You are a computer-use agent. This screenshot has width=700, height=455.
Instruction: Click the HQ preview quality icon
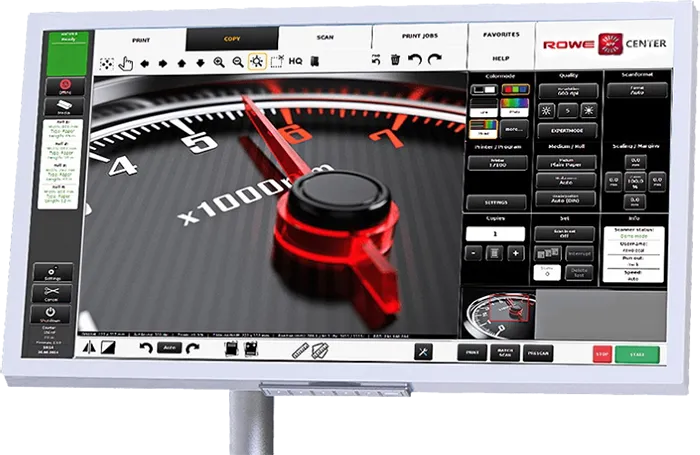pyautogui.click(x=296, y=62)
